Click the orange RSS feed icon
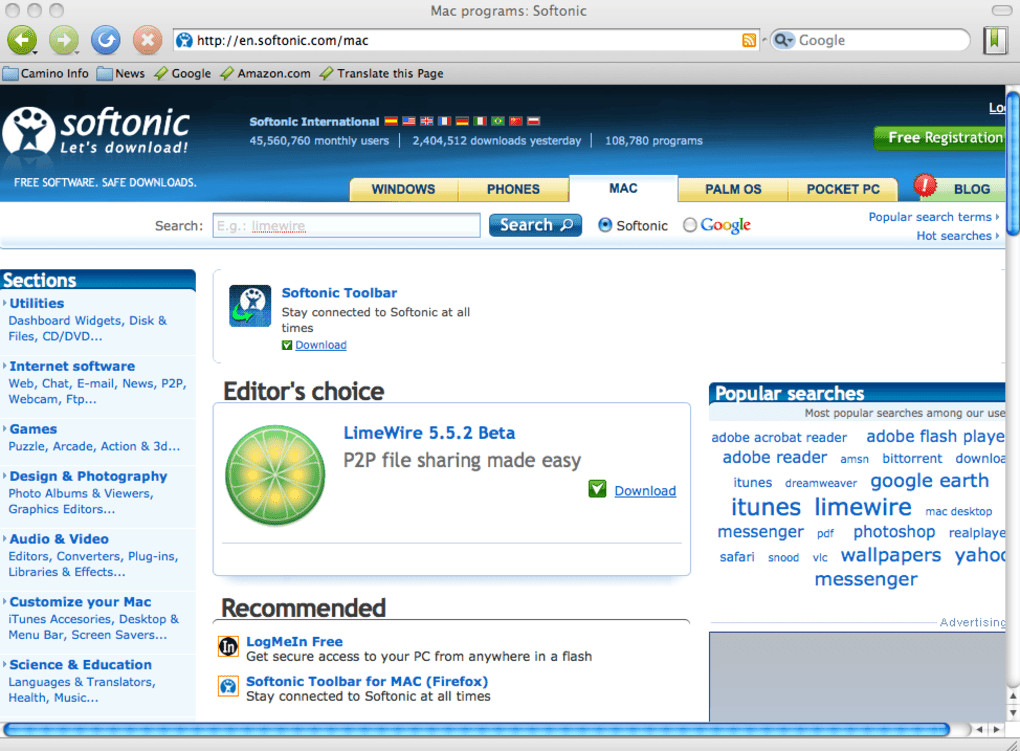This screenshot has width=1020, height=751. 749,40
